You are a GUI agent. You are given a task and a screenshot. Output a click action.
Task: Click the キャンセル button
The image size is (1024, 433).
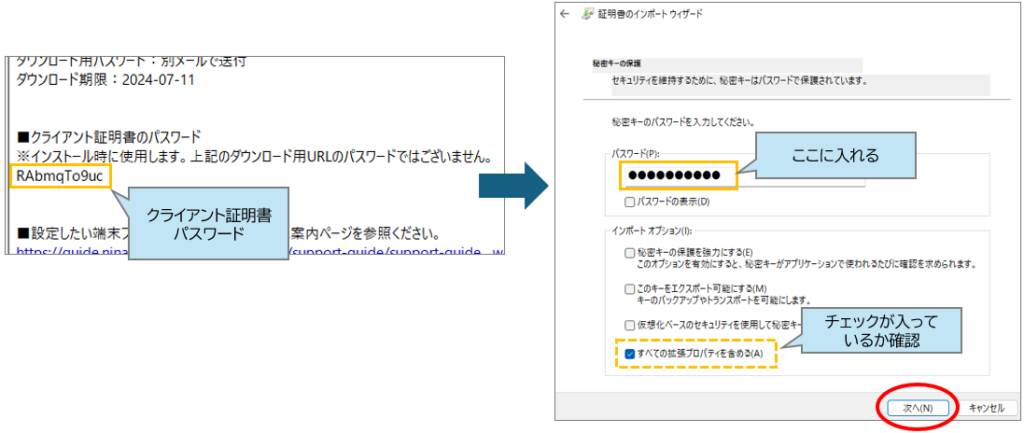pos(986,408)
